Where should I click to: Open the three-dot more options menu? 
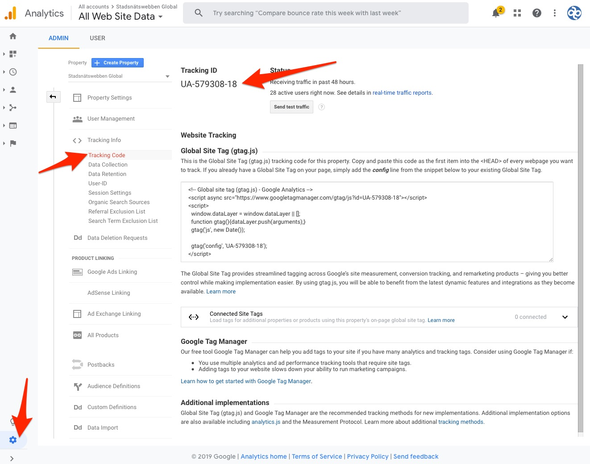pyautogui.click(x=554, y=13)
